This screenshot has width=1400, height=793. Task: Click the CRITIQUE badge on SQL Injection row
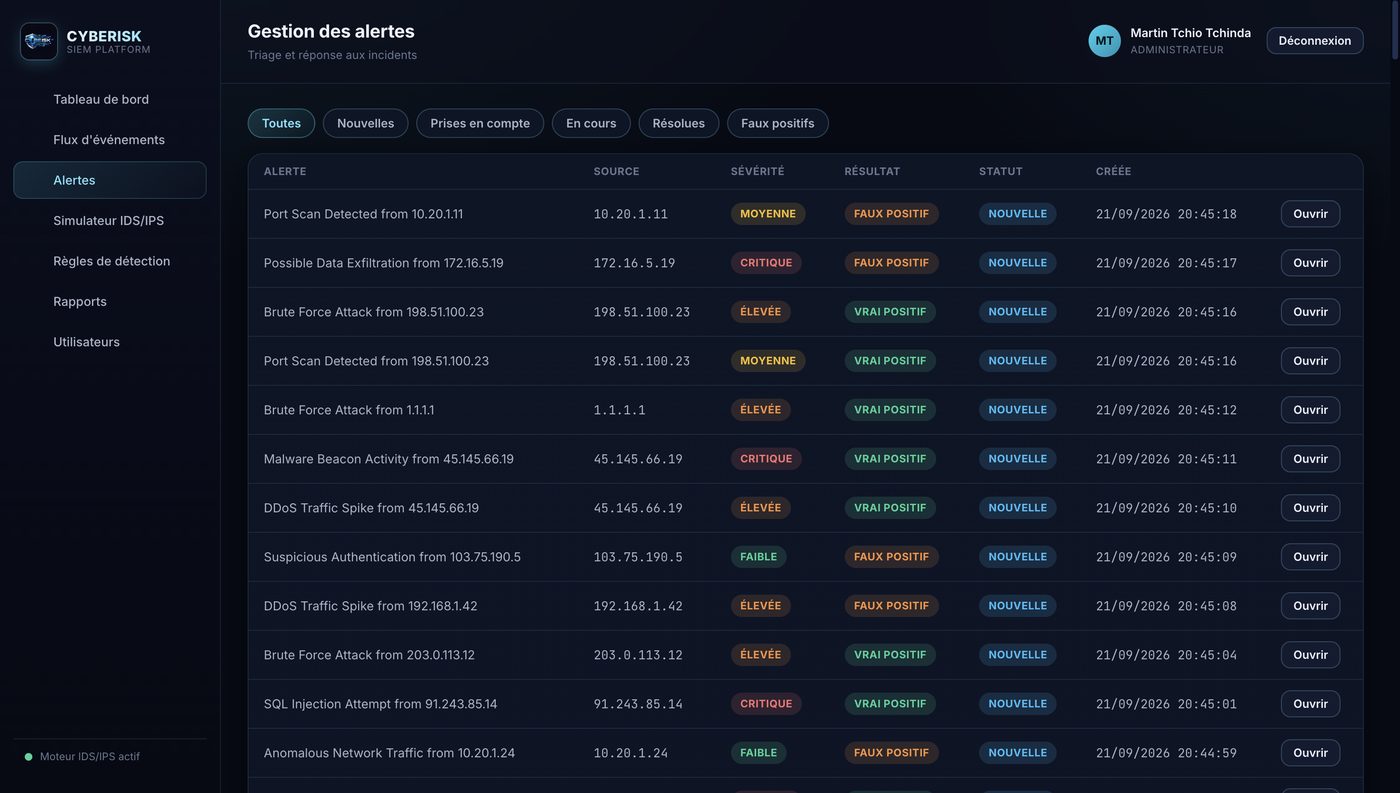point(766,704)
